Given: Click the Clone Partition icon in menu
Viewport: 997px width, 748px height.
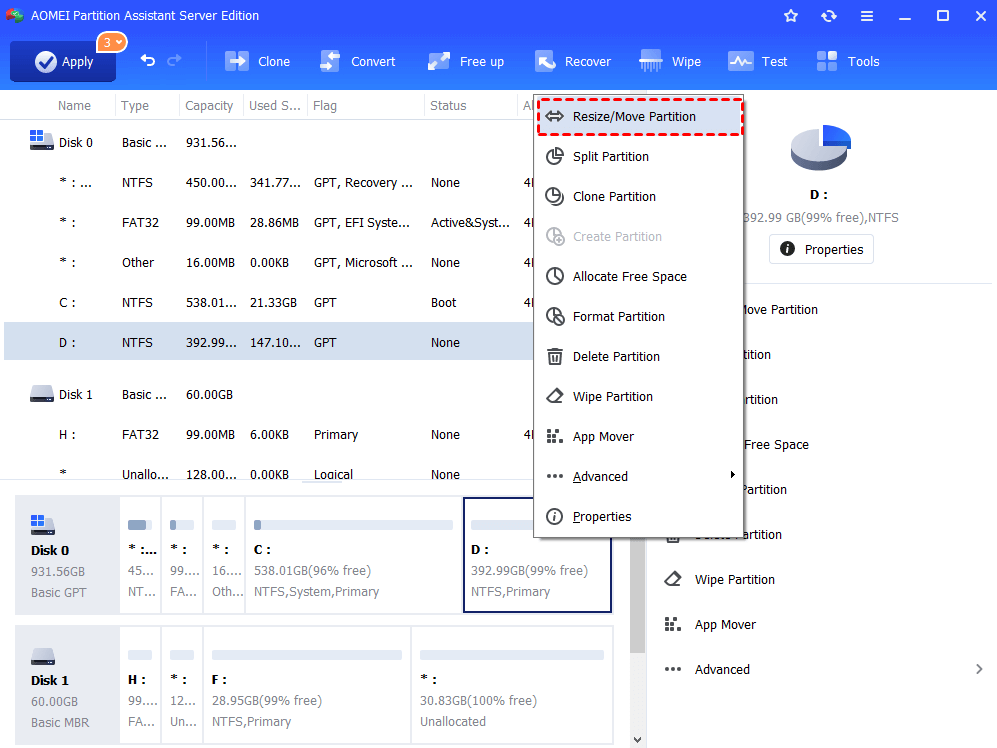Looking at the screenshot, I should (x=554, y=196).
